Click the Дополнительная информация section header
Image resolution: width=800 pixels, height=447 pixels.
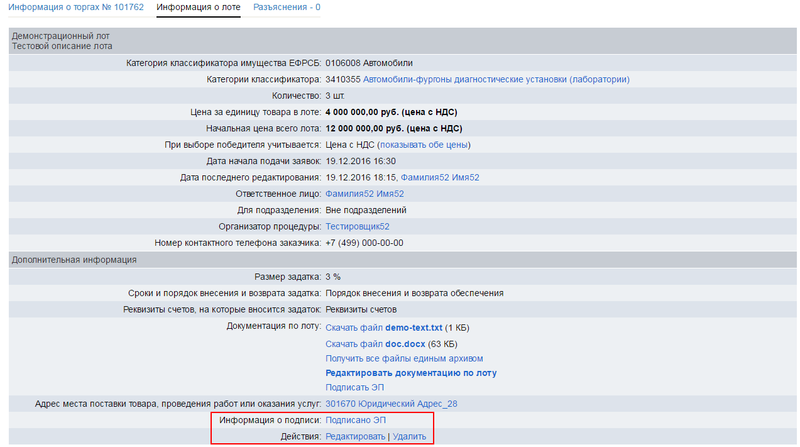pos(74,260)
